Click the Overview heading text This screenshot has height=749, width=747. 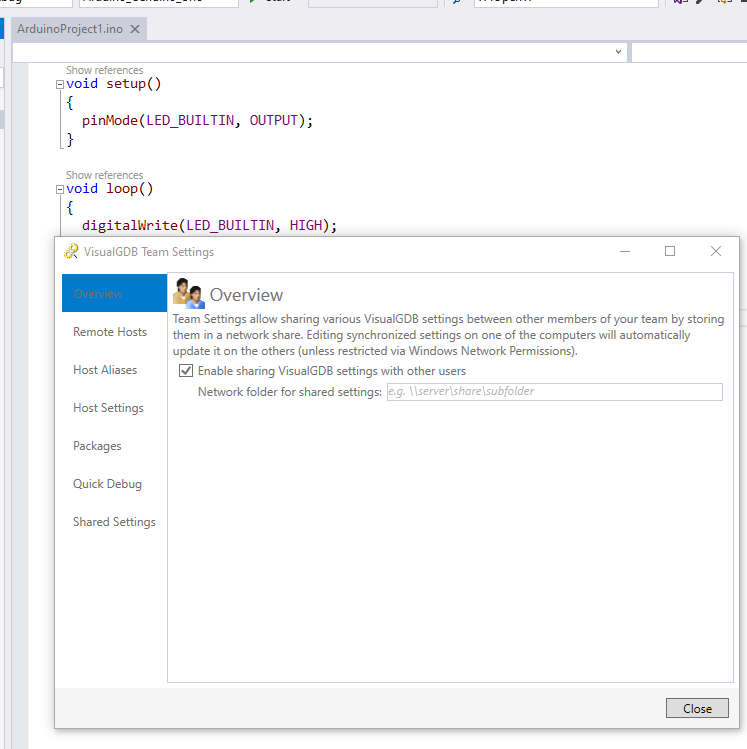(246, 295)
